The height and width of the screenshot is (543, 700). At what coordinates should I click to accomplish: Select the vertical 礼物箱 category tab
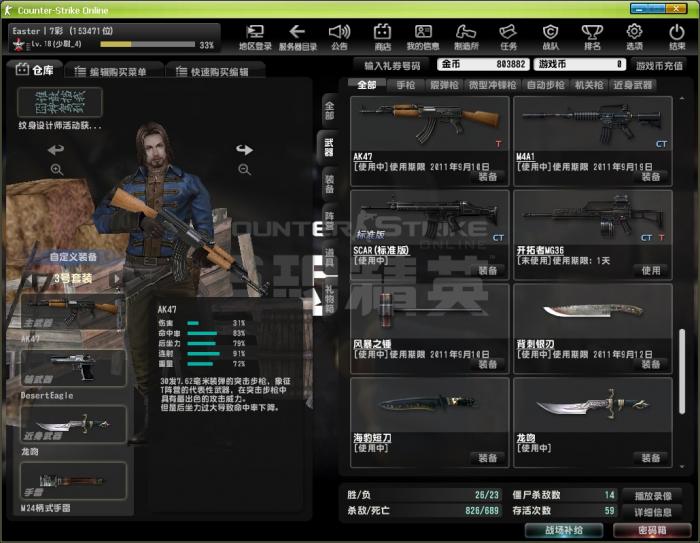point(329,297)
